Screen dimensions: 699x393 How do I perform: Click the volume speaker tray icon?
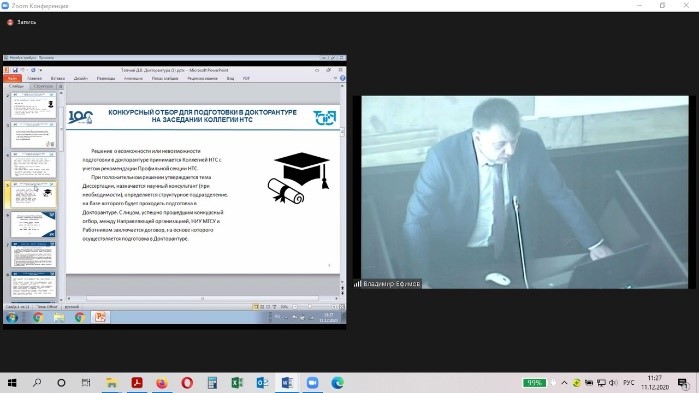point(613,383)
